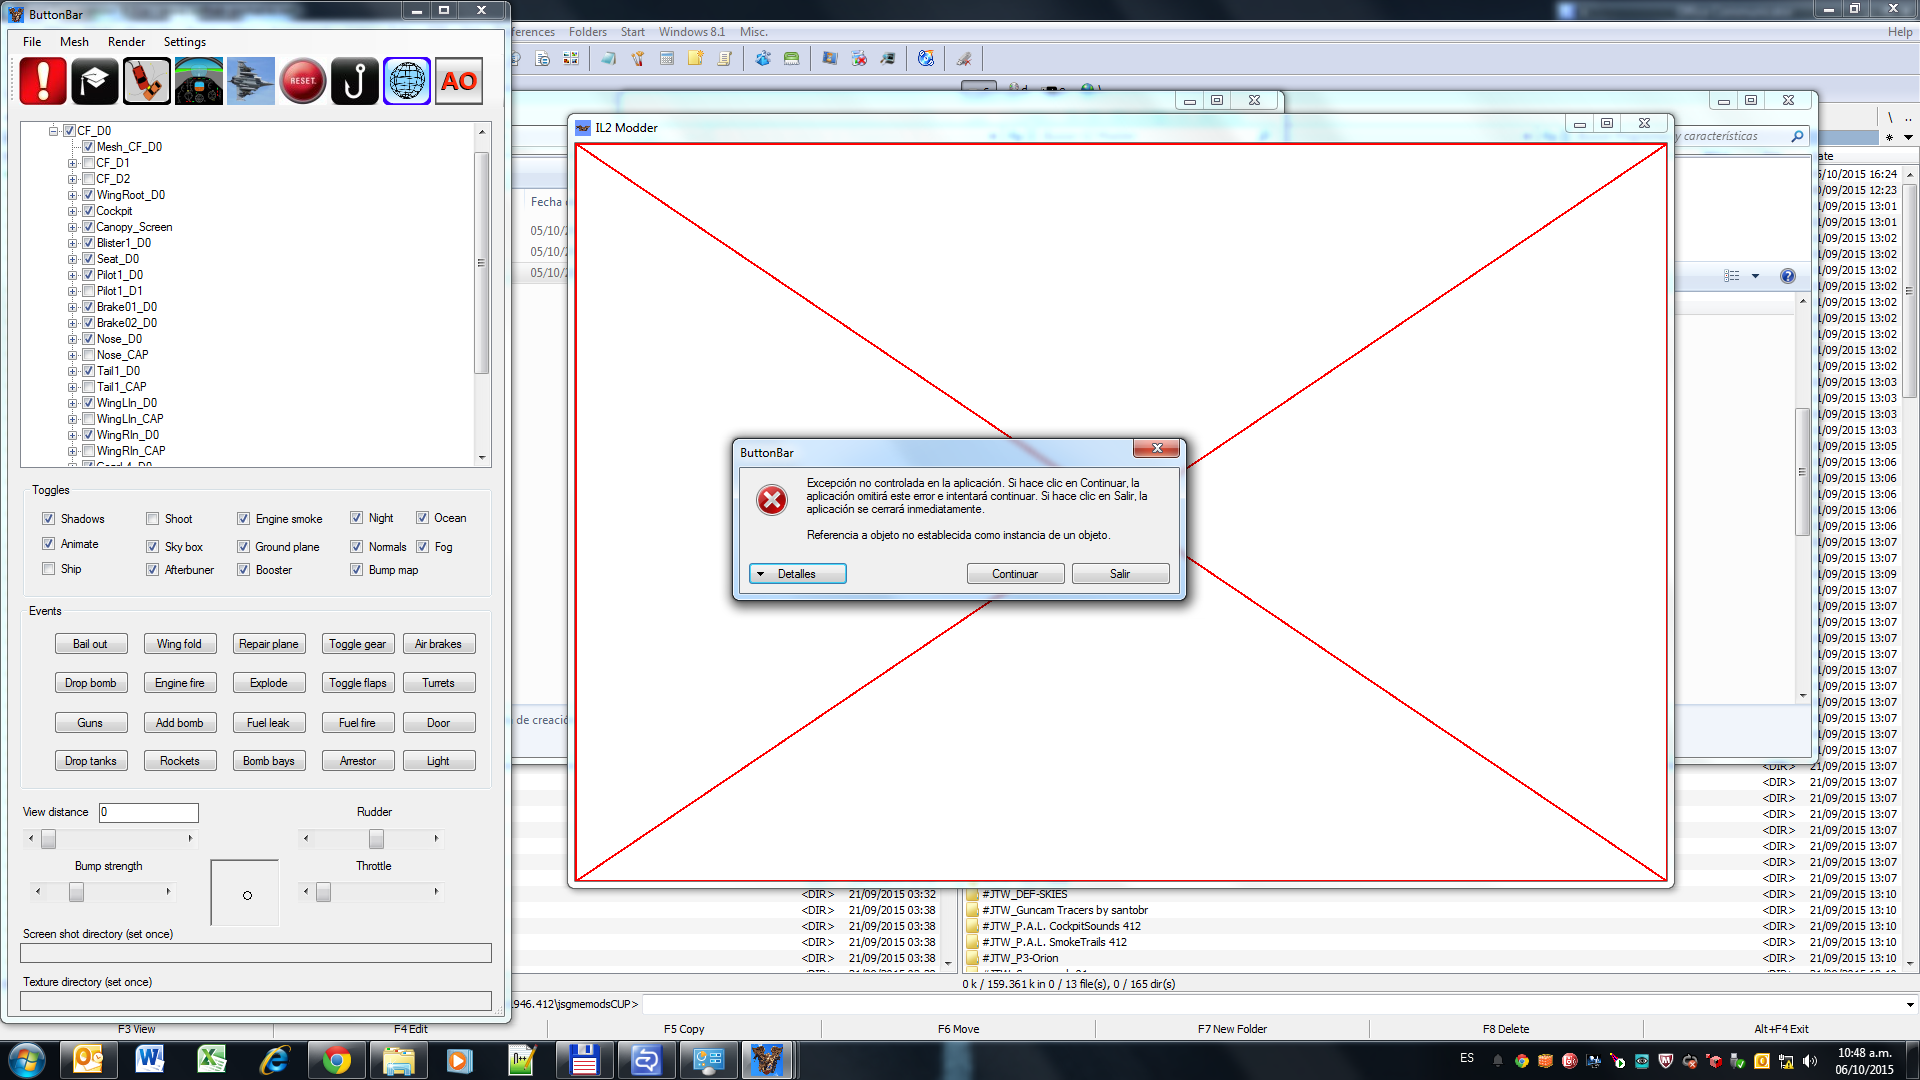Expand the WingRoot_D0 tree node
This screenshot has width=1920, height=1080.
(73, 195)
